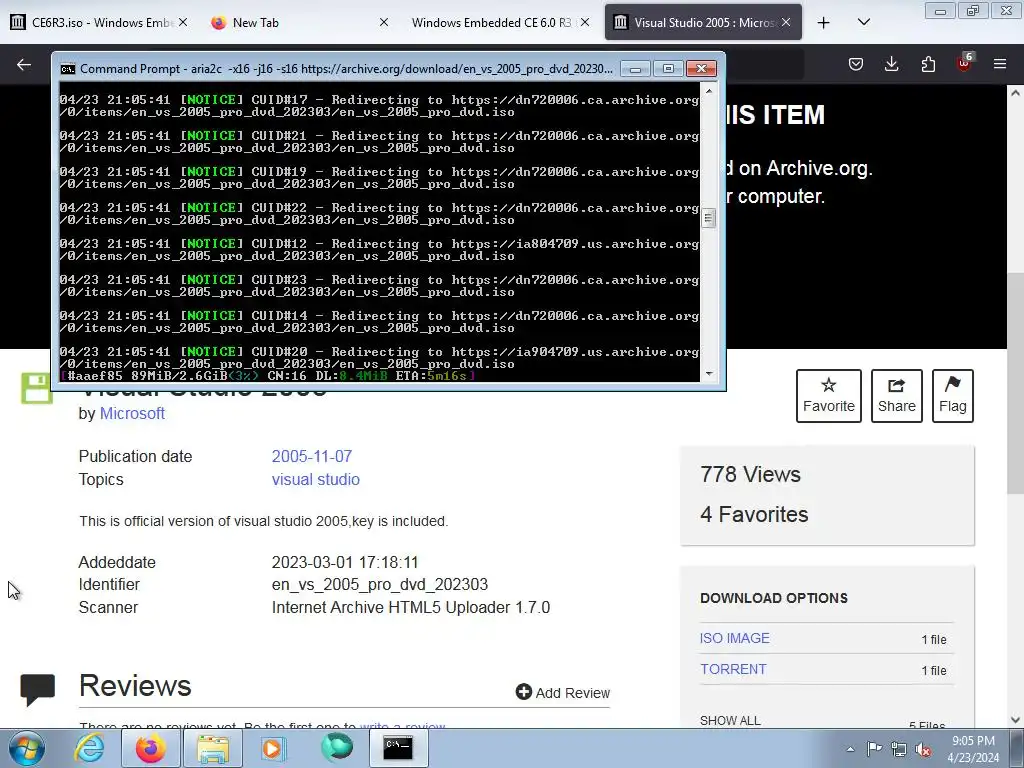Open Windows Media Player taskbar icon
Screen dimensions: 1024x768
click(x=273, y=748)
